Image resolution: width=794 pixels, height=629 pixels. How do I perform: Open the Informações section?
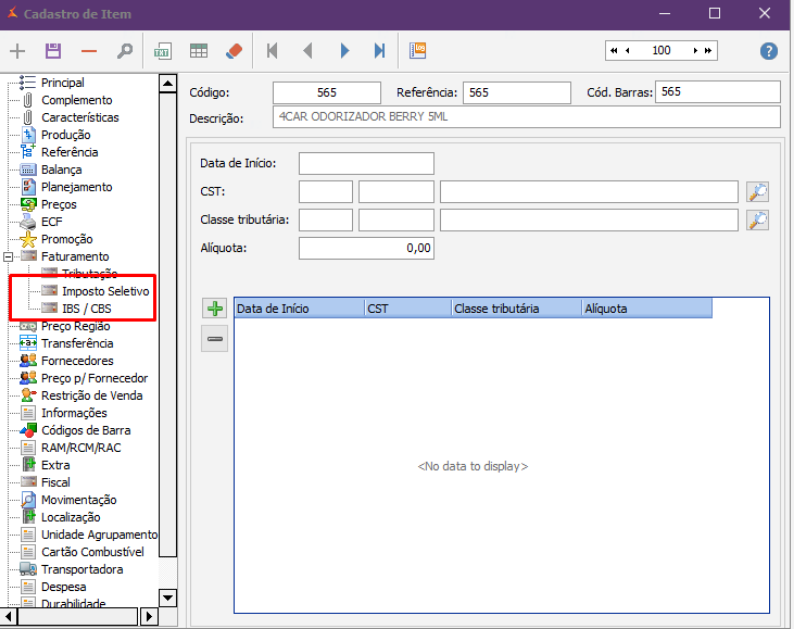[x=74, y=413]
